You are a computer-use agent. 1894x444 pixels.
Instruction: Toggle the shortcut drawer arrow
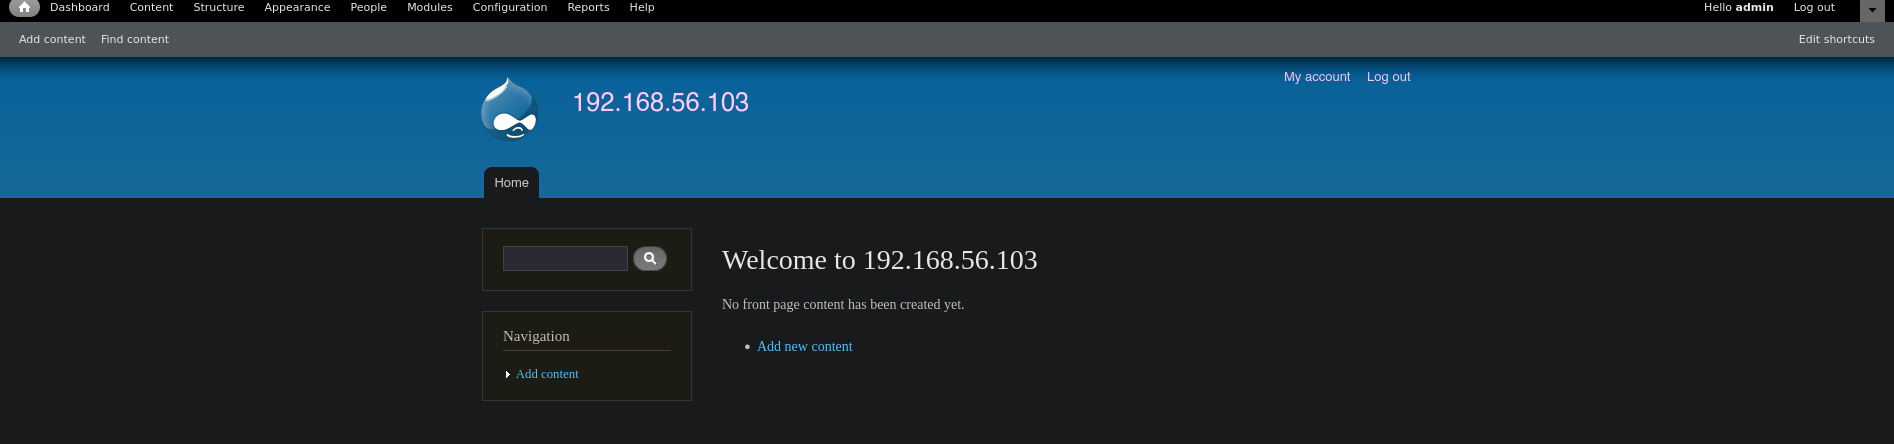[1872, 9]
